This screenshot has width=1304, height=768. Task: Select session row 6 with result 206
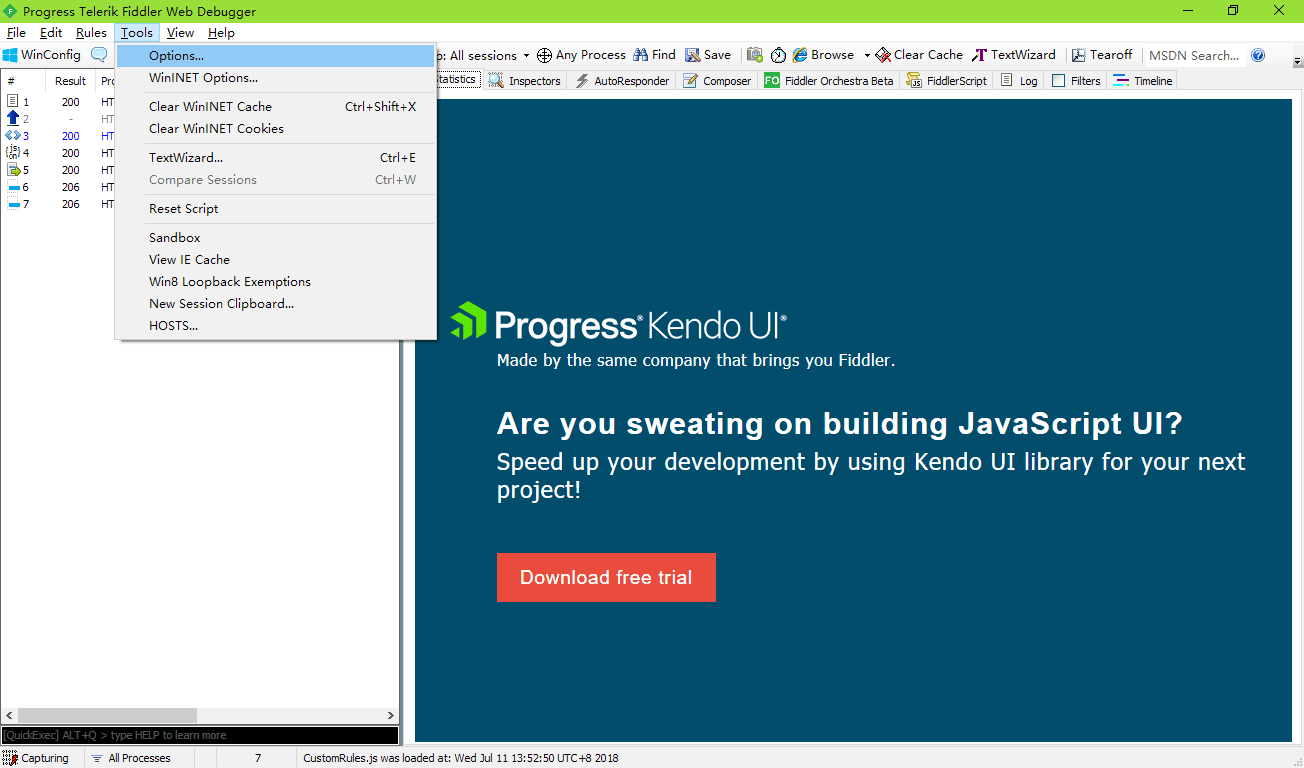point(58,187)
